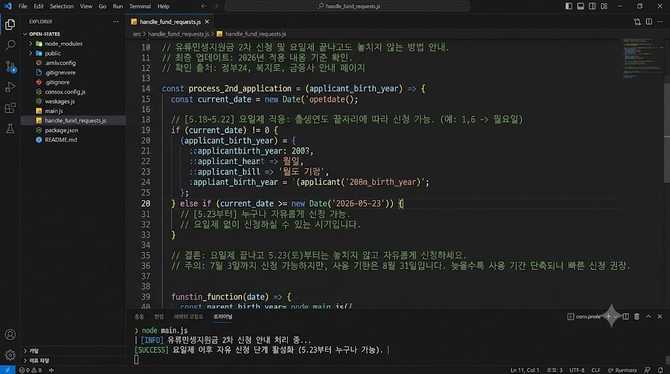Split the editor right

tap(649, 21)
